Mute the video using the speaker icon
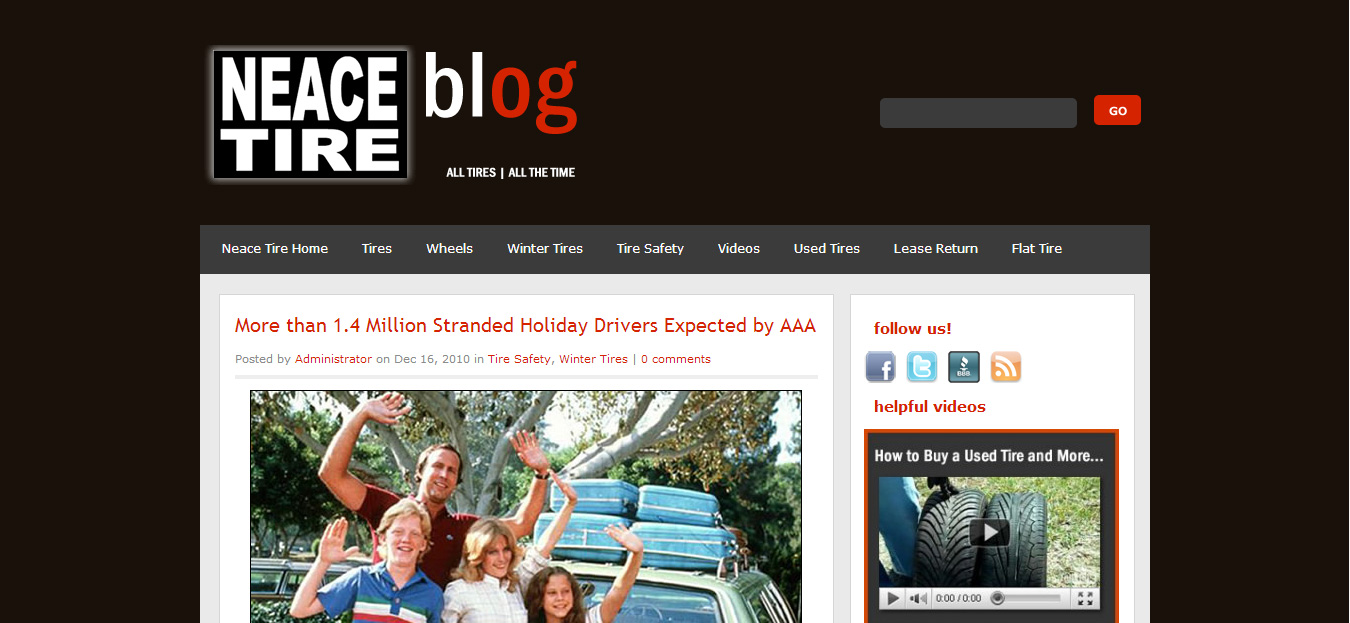Image resolution: width=1350 pixels, height=623 pixels. pos(917,599)
